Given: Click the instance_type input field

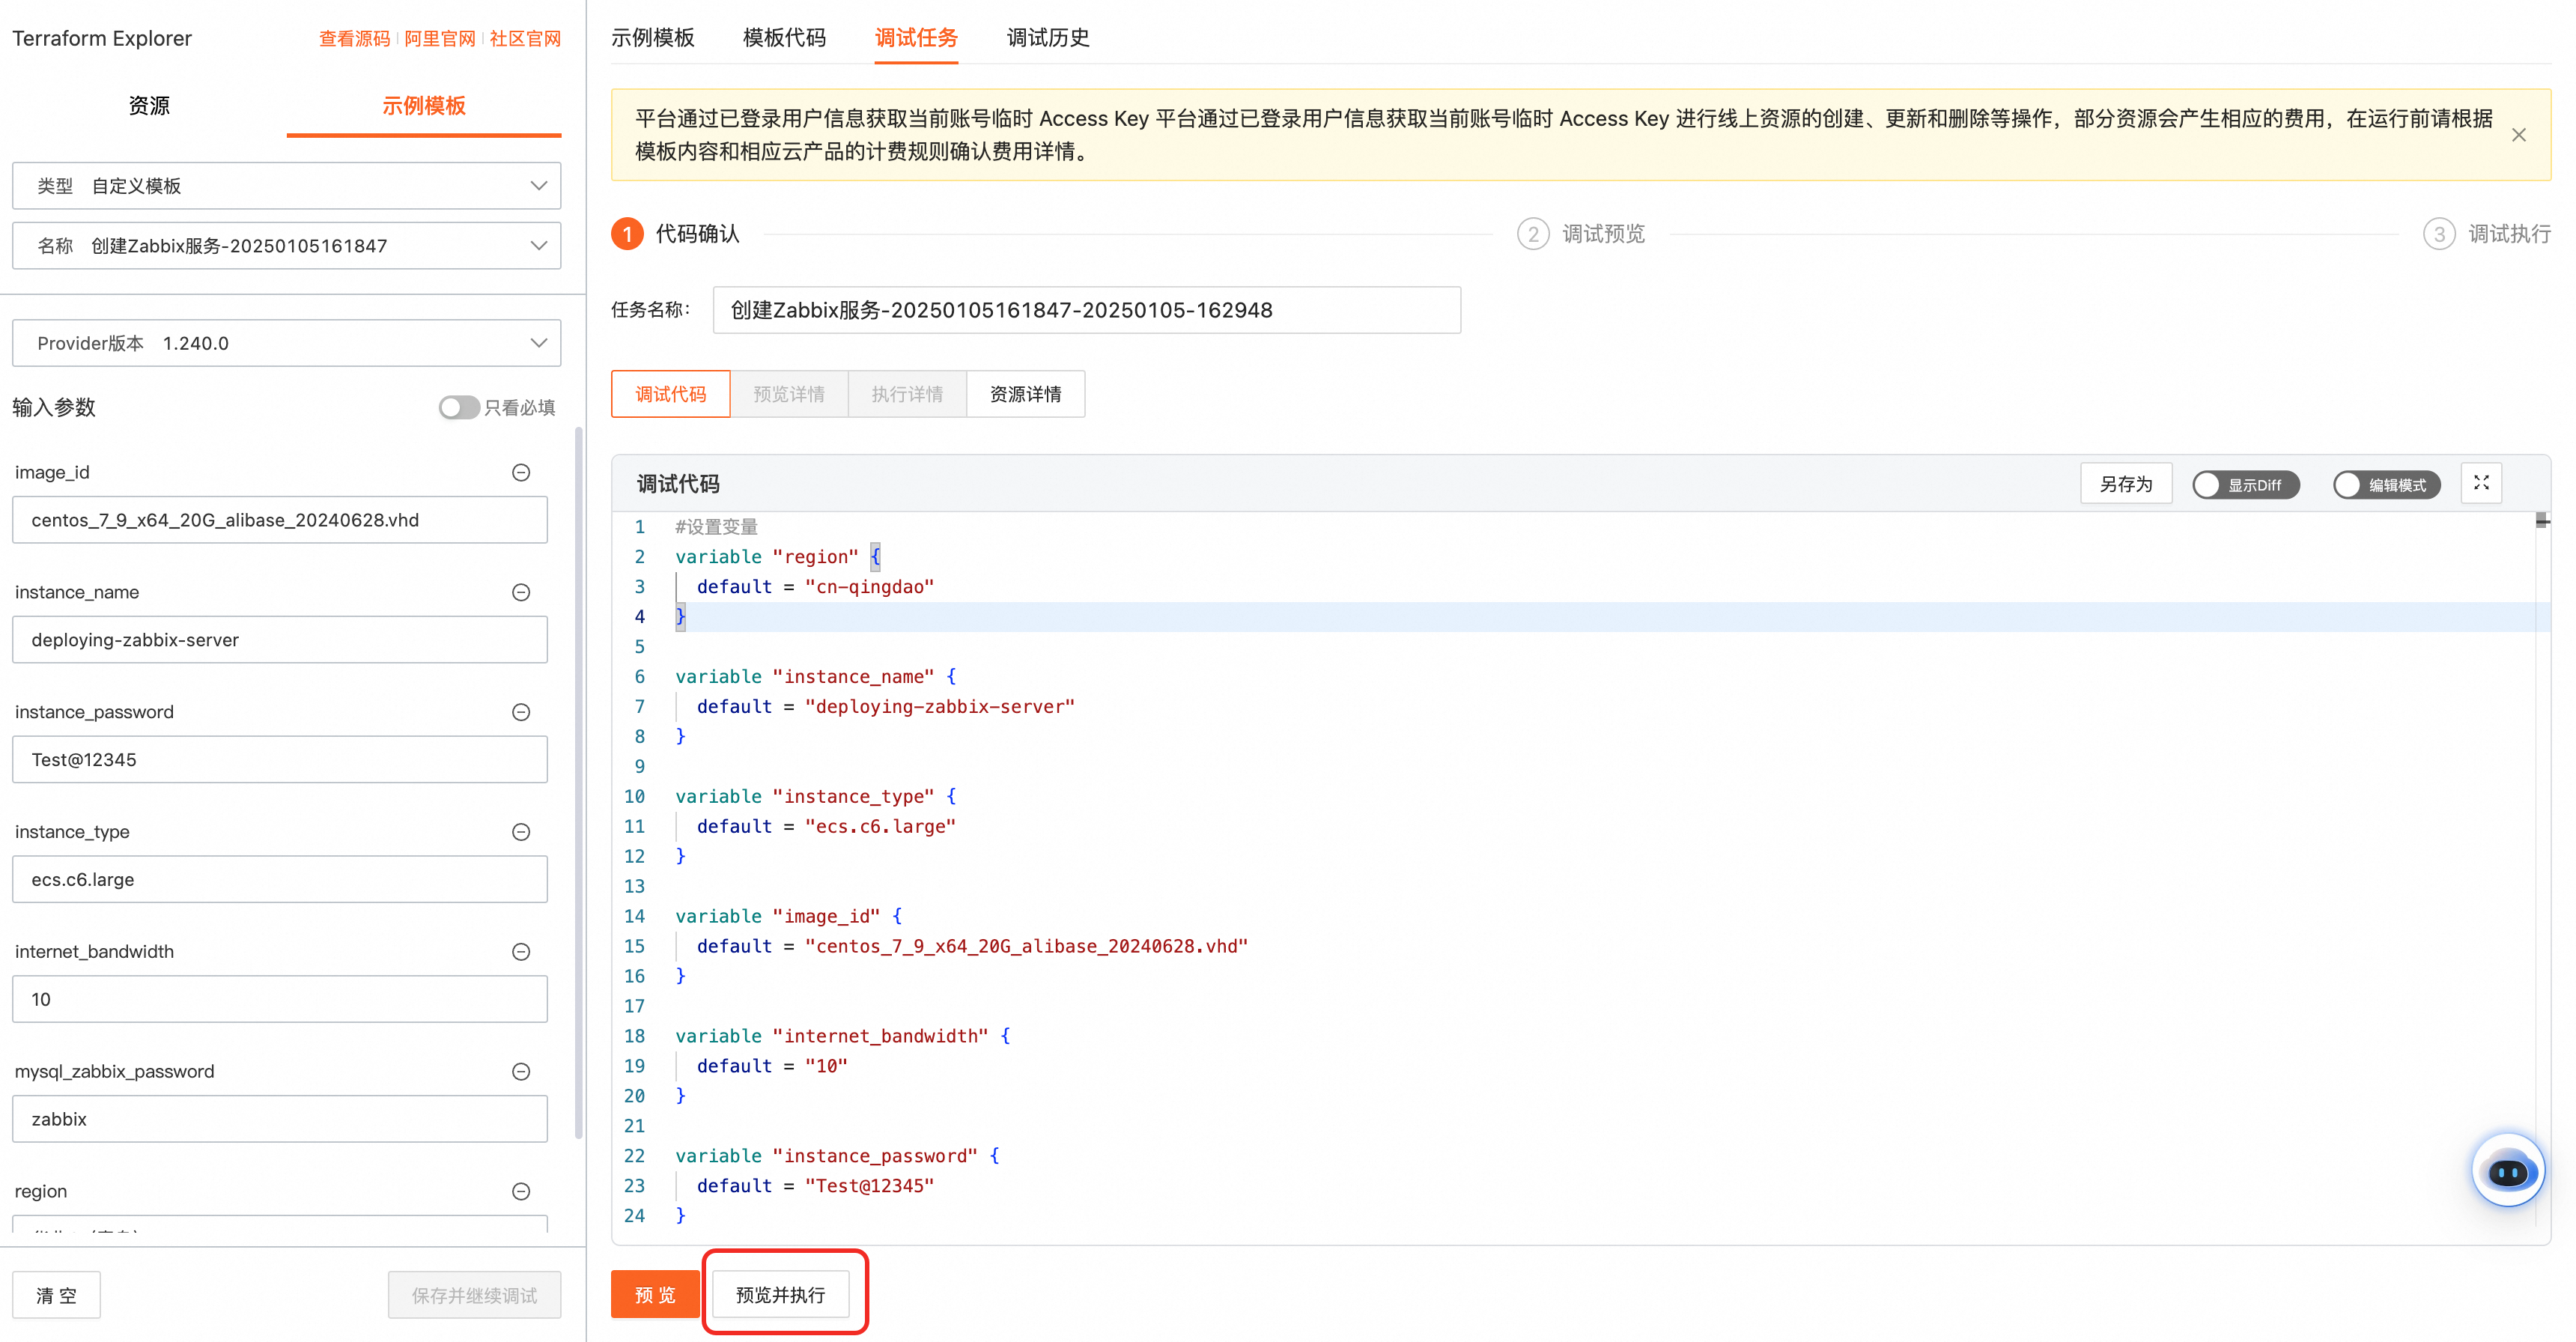Looking at the screenshot, I should 280,880.
